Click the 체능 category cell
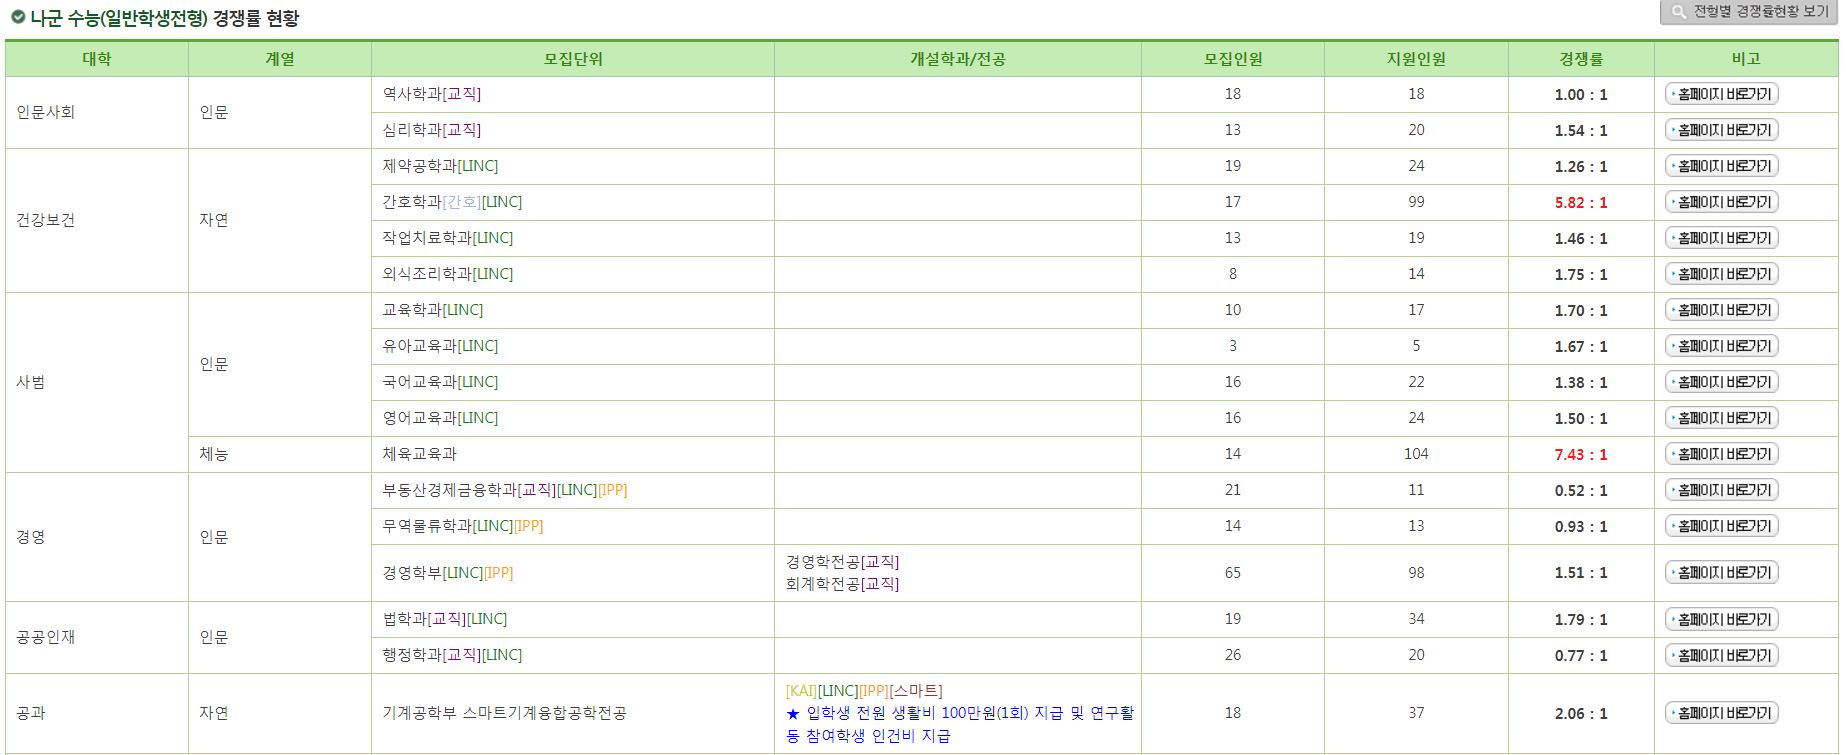 click(280, 454)
